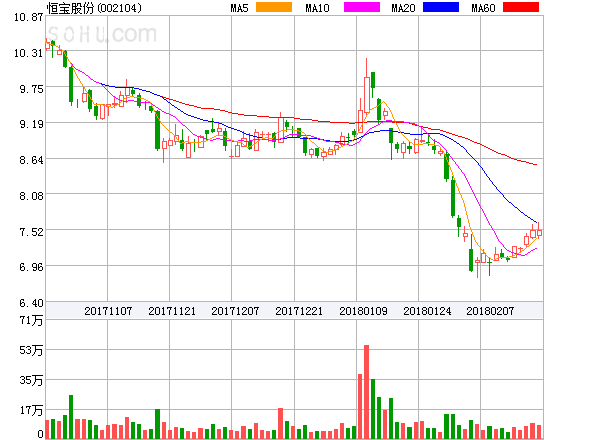The height and width of the screenshot is (440, 600).
Task: Click the 20180109 date label
Action: [363, 311]
